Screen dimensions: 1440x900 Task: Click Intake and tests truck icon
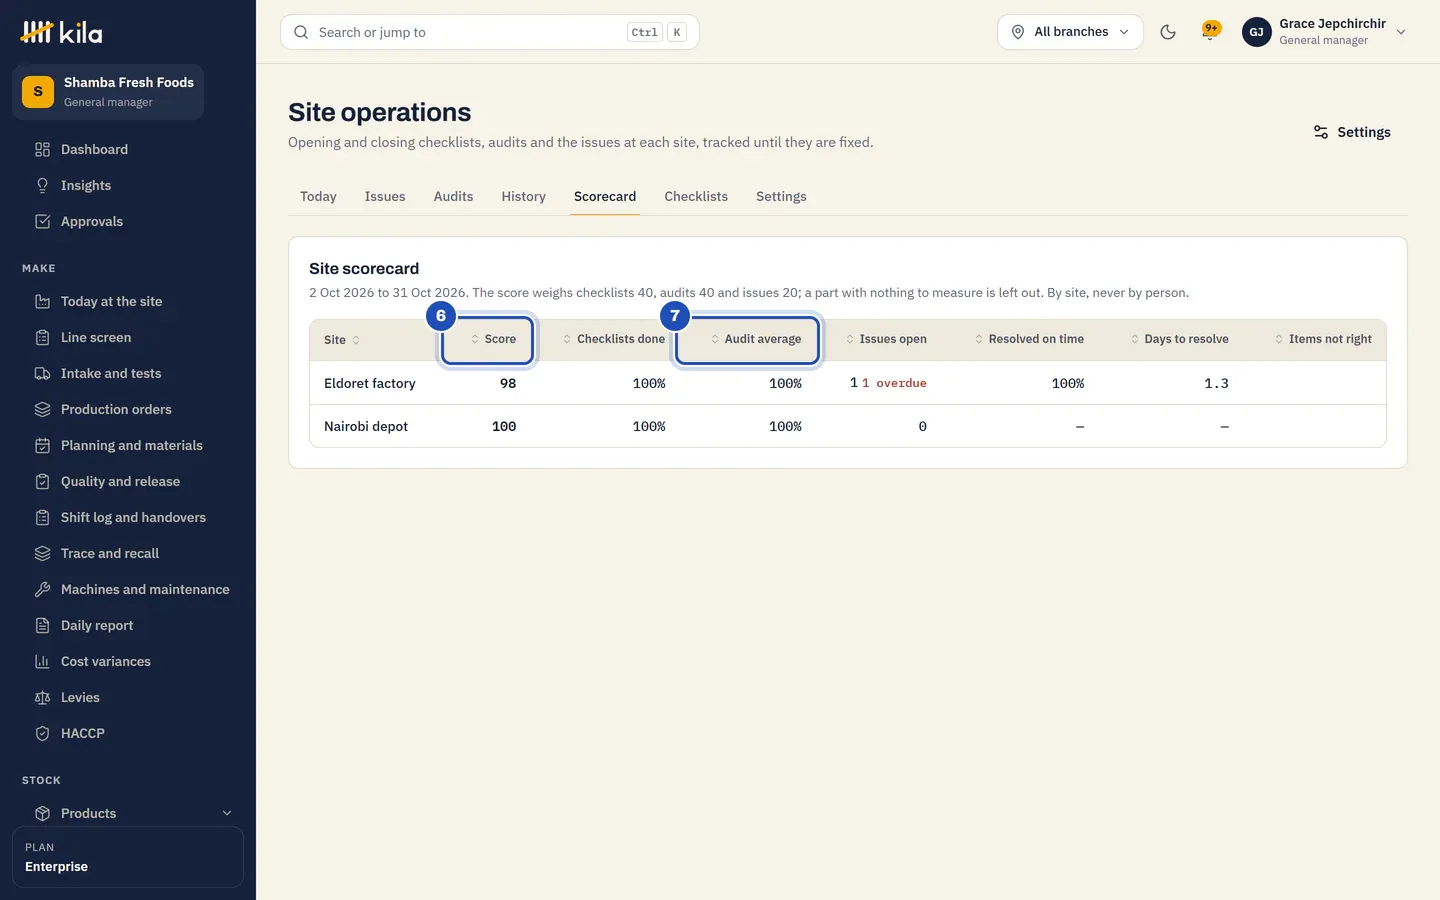pyautogui.click(x=42, y=374)
